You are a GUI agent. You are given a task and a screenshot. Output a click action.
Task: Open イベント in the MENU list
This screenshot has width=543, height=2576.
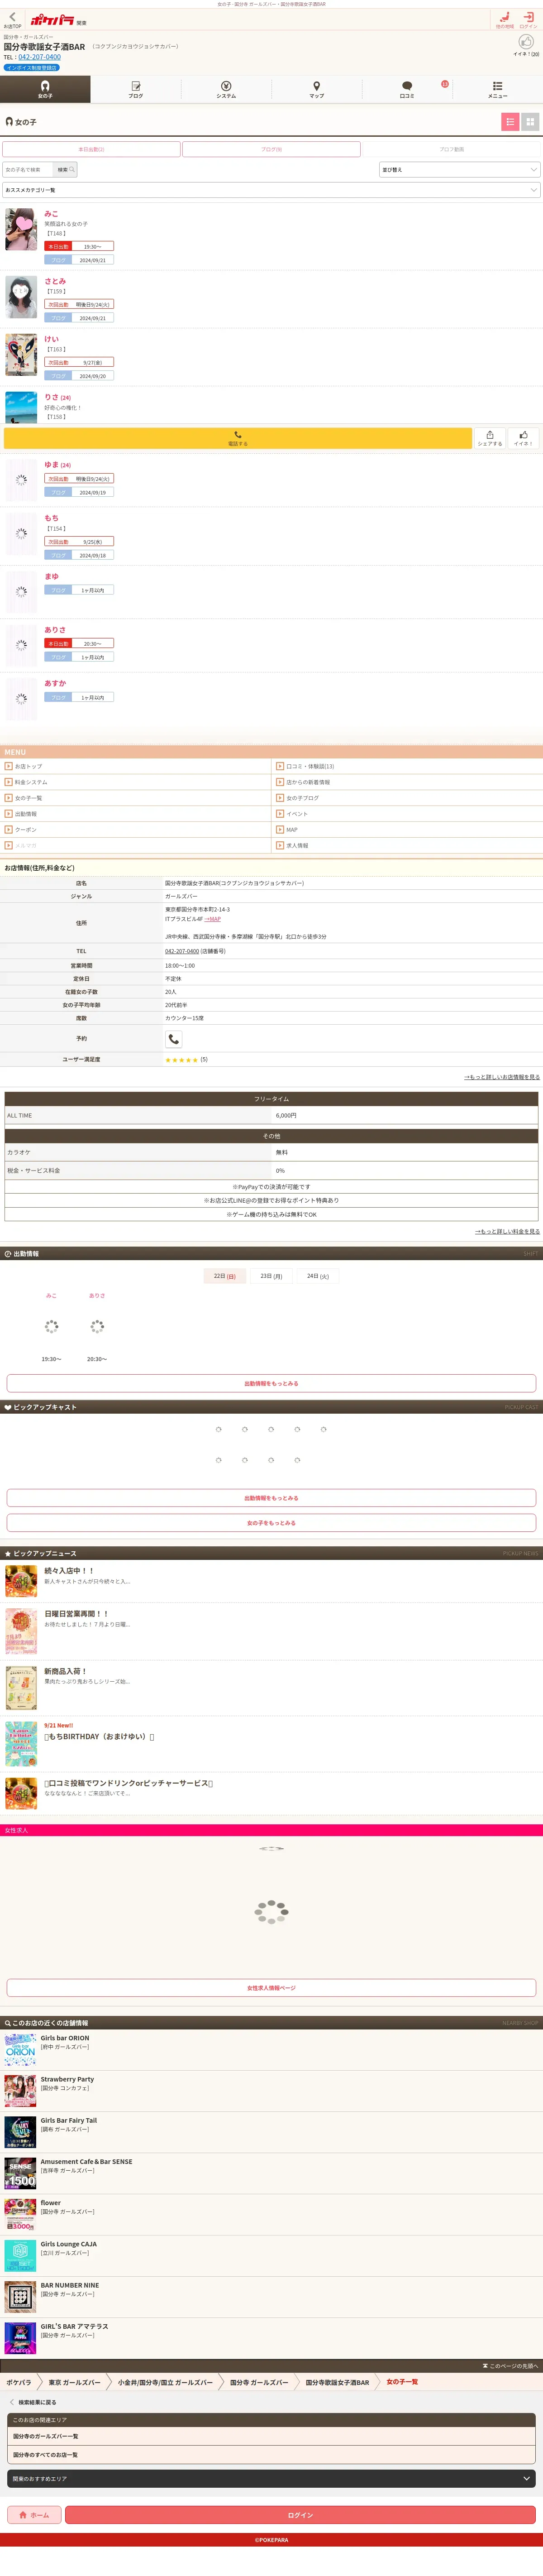(x=407, y=814)
